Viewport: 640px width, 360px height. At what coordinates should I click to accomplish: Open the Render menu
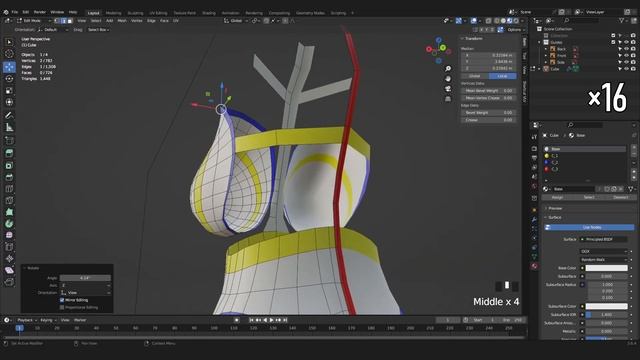[40, 12]
